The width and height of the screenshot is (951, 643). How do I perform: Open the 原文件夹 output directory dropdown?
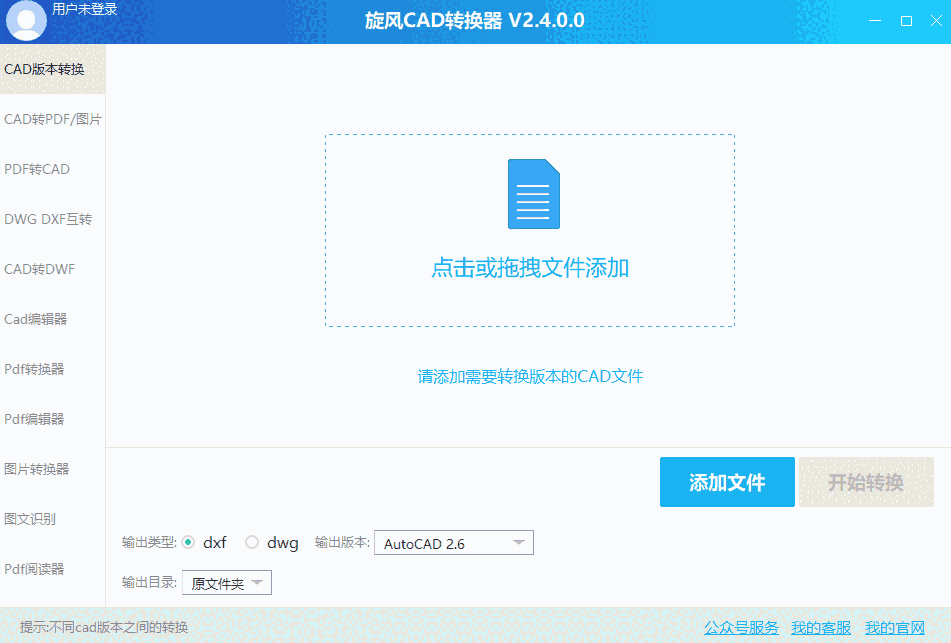226,581
